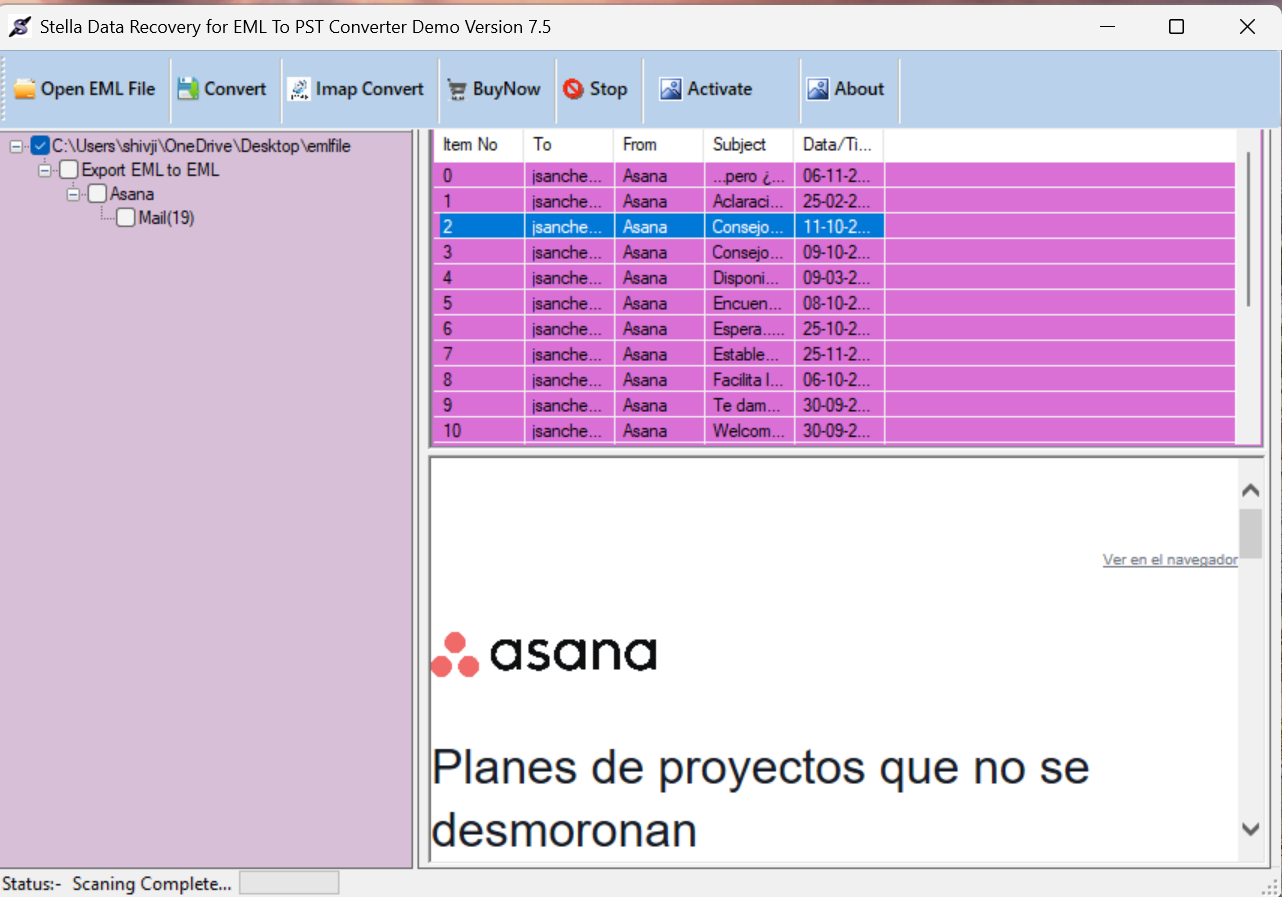Screen dimensions: 1282x897
Task: Click the Subject column header
Action: [x=749, y=145]
